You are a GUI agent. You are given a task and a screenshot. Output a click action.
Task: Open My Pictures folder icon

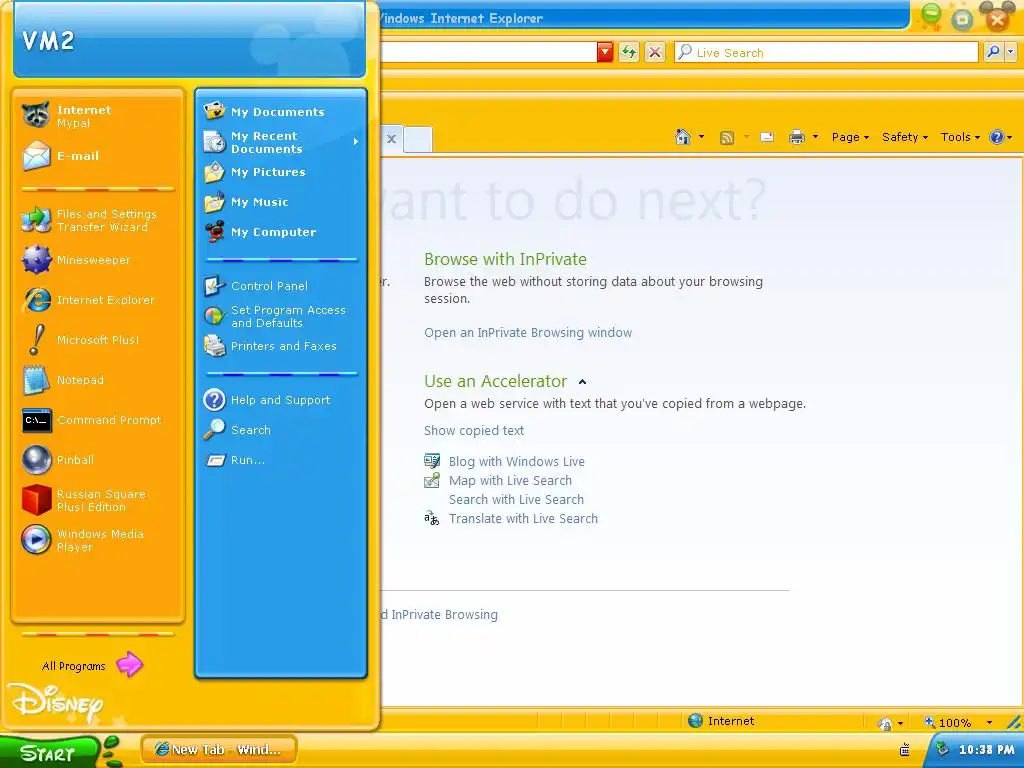coord(214,172)
